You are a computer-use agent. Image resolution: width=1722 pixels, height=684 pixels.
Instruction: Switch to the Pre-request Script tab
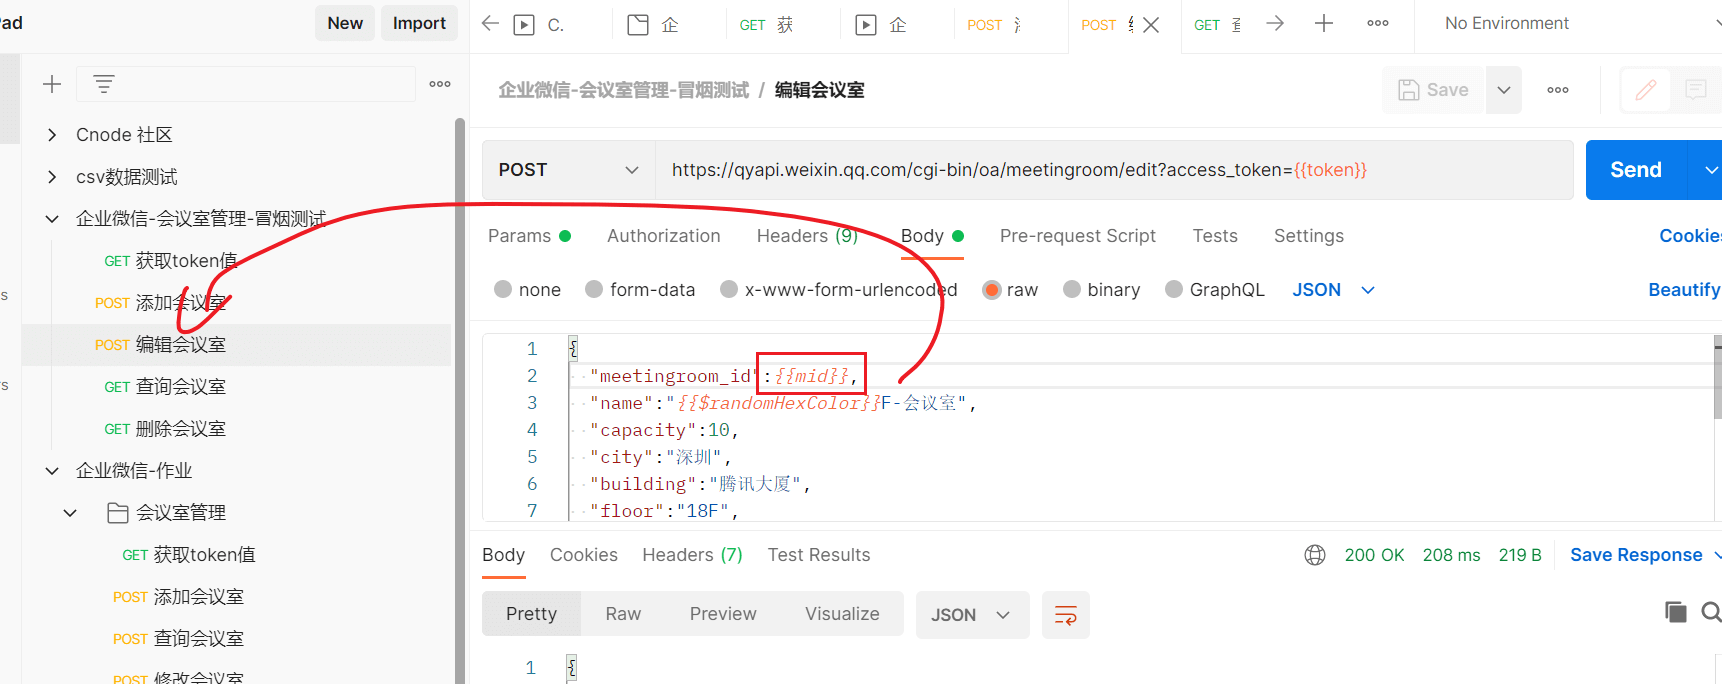point(1077,236)
